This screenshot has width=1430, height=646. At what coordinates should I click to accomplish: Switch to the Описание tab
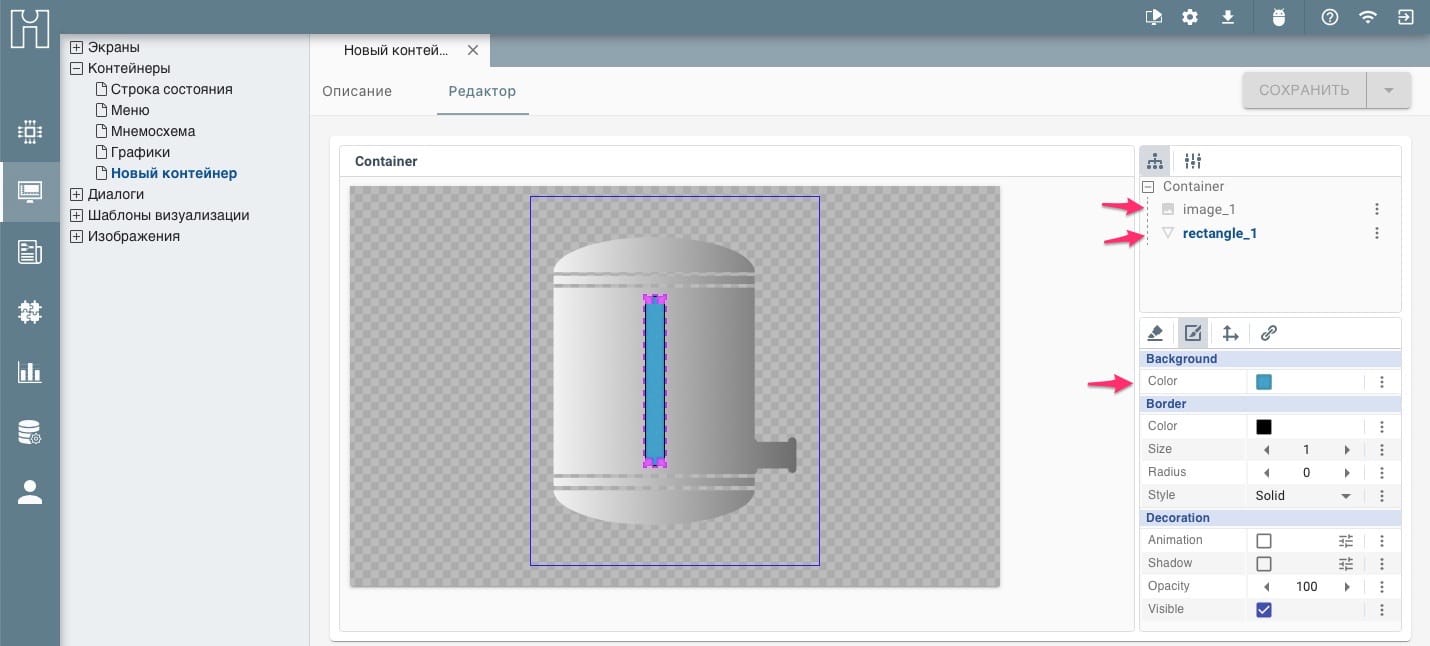pos(357,91)
